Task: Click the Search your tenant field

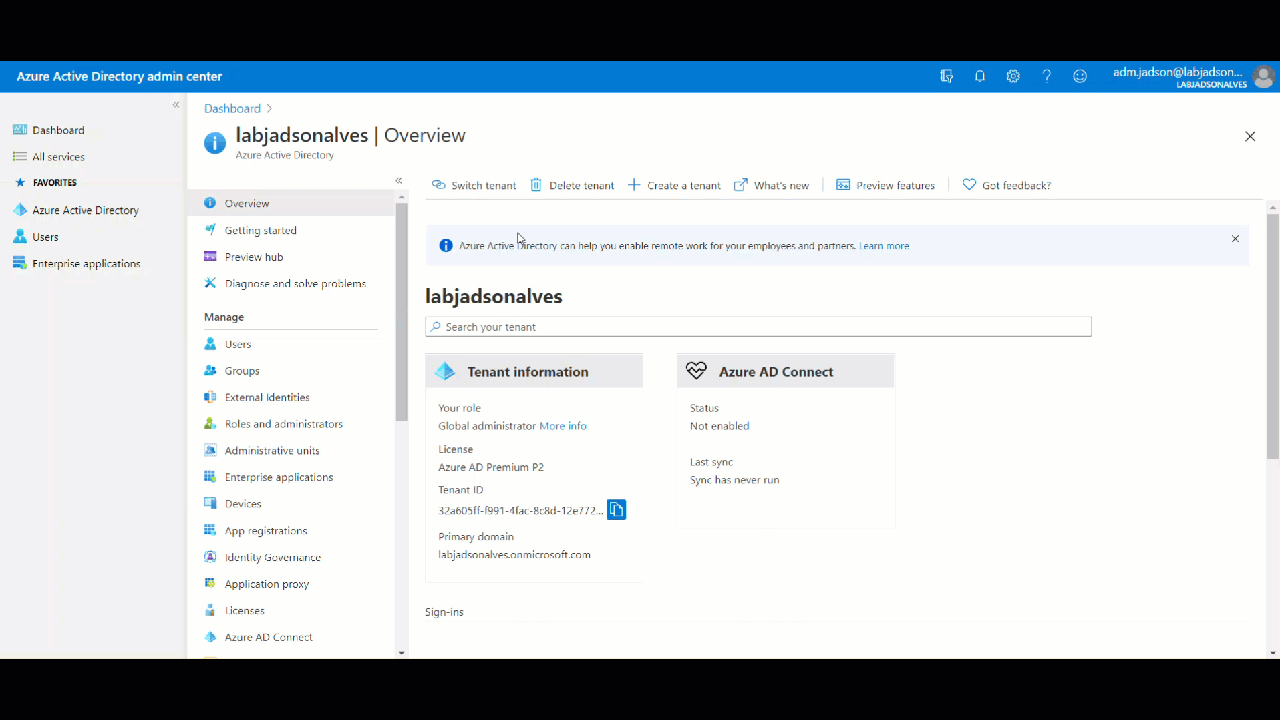Action: (758, 327)
